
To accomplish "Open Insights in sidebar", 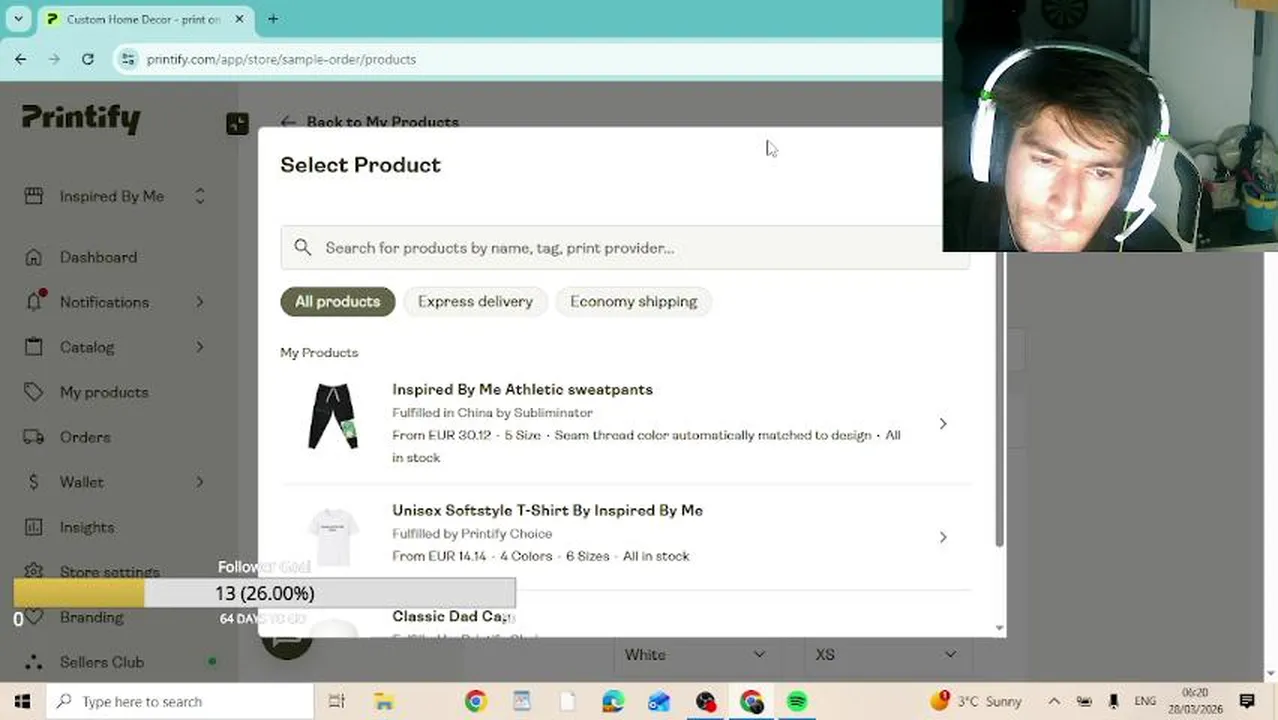I will pos(87,527).
